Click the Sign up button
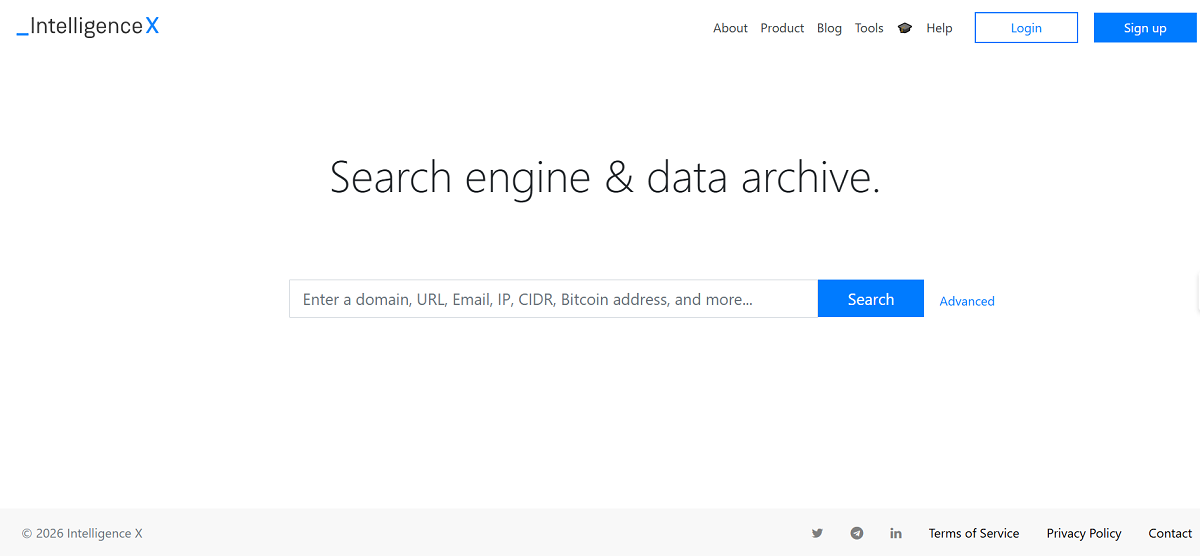This screenshot has width=1200, height=556. [1145, 28]
